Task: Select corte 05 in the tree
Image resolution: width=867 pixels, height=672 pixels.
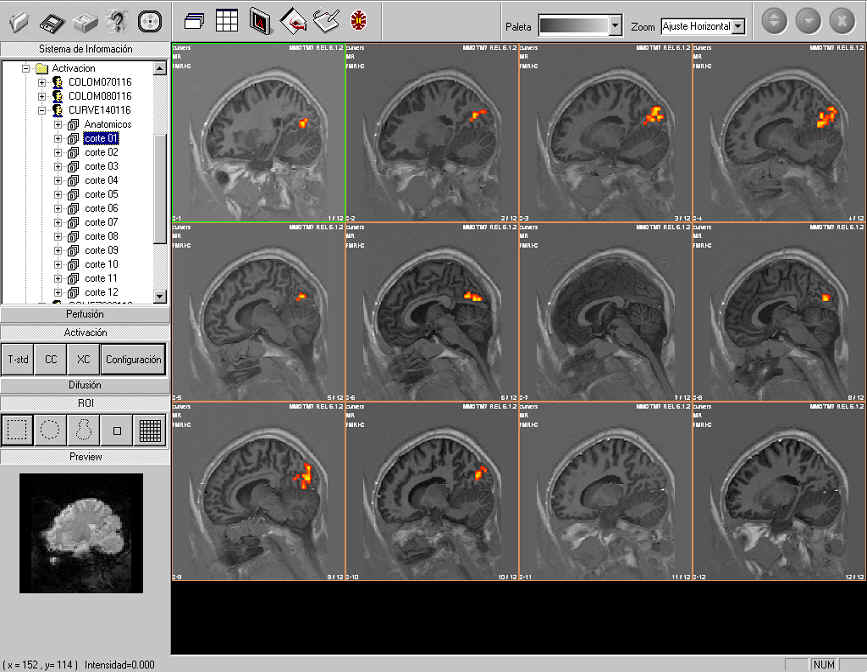Action: [101, 194]
